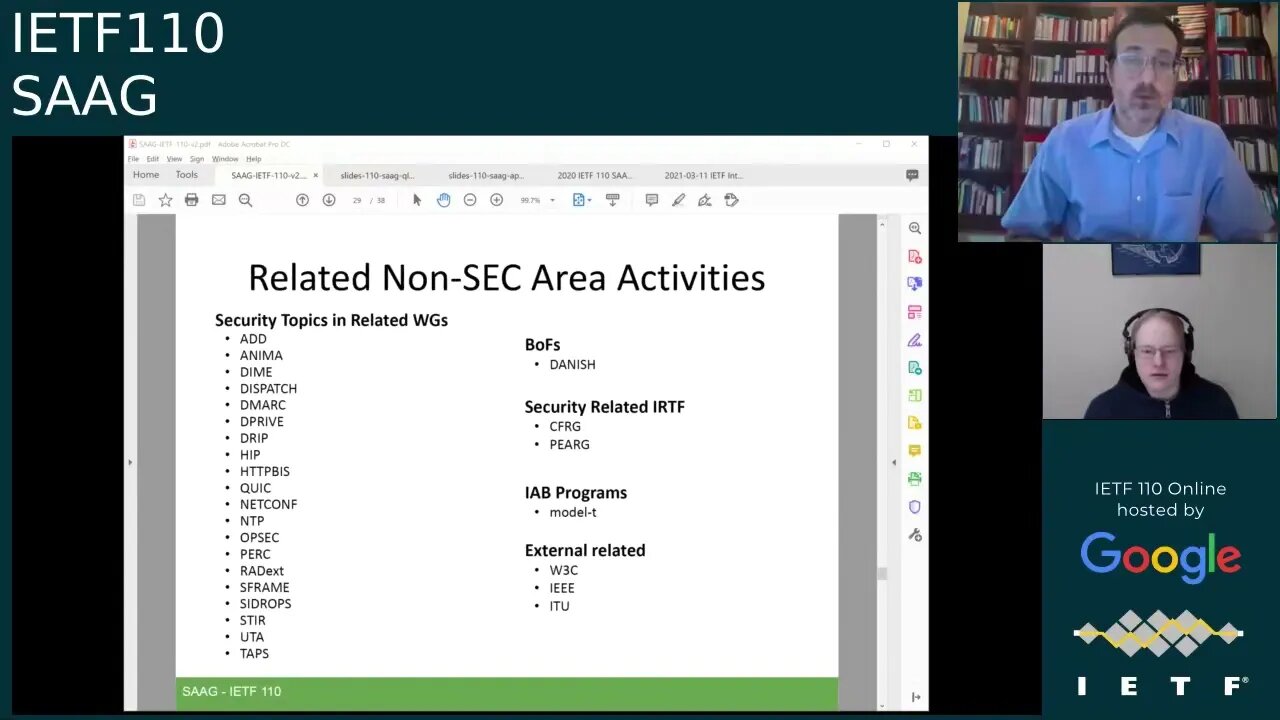This screenshot has width=1280, height=720.
Task: Click the page number field showing 29
Action: click(357, 200)
